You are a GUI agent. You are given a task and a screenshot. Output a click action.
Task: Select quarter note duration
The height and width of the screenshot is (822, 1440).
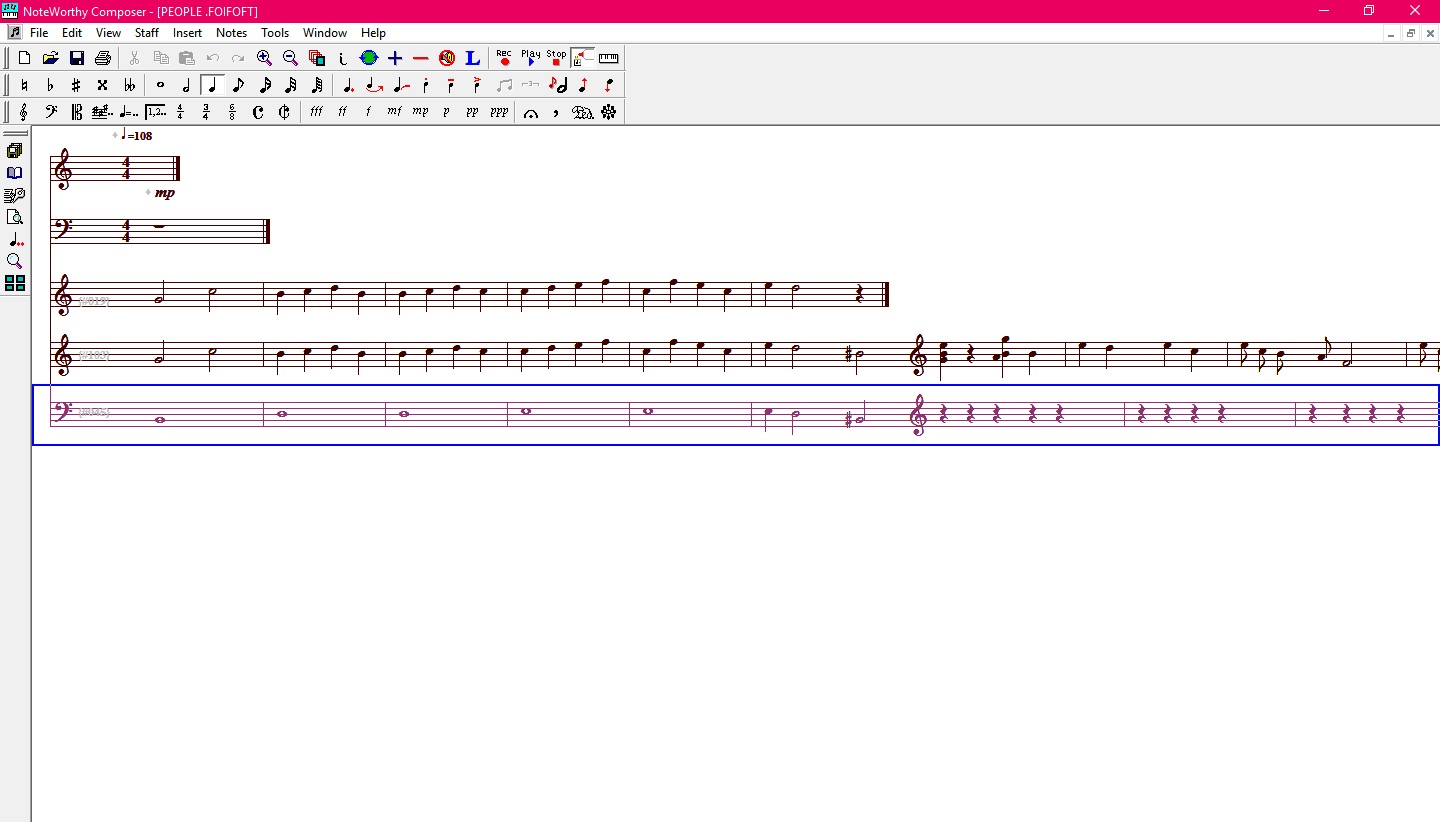212,85
